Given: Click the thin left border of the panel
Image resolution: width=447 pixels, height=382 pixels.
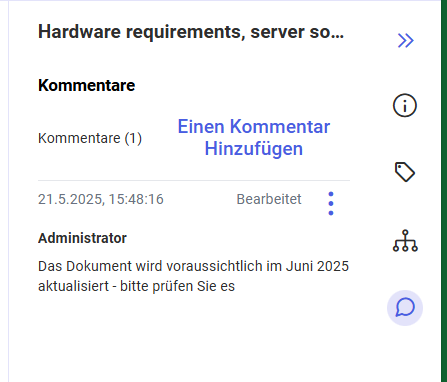Looking at the screenshot, I should pos(9,191).
